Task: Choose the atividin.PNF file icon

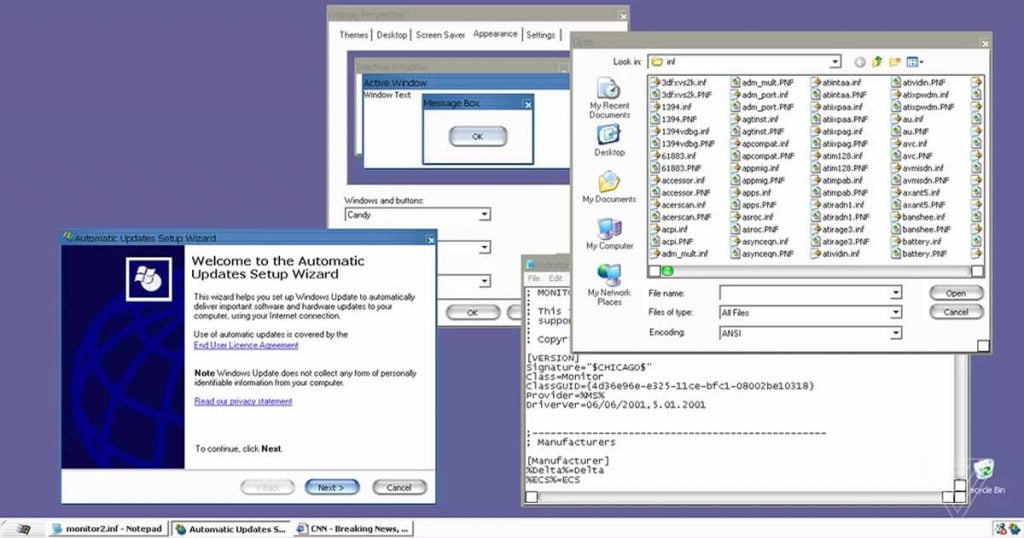Action: 897,82
